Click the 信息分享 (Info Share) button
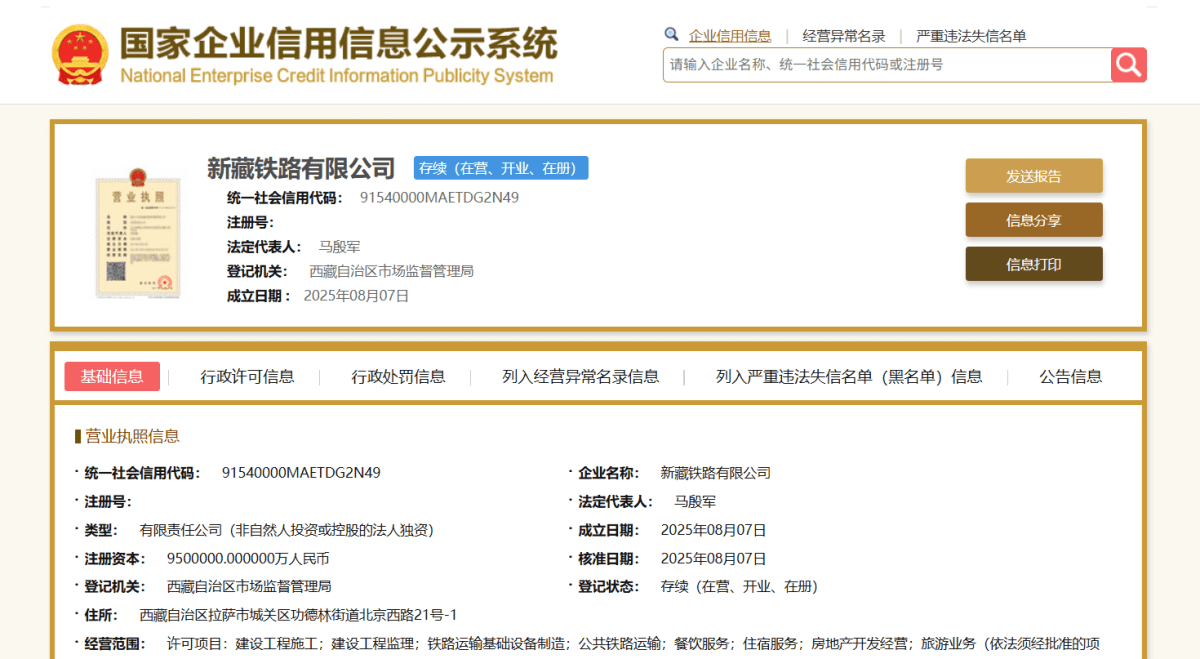The width and height of the screenshot is (1200, 659). click(x=1033, y=220)
